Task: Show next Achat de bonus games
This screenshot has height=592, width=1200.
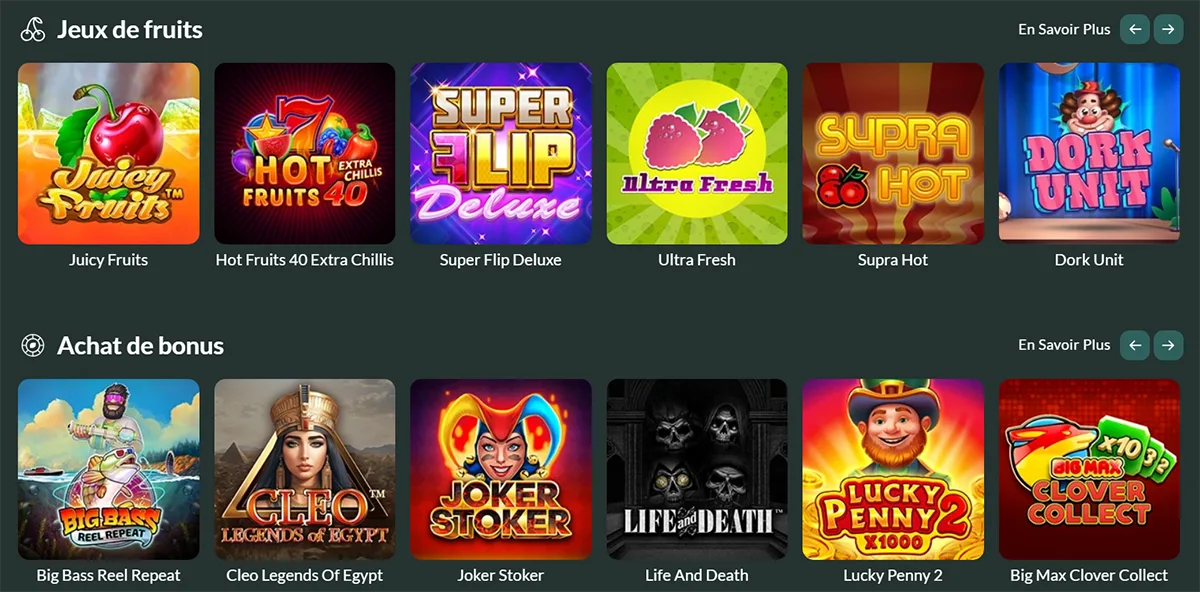Action: point(1168,345)
